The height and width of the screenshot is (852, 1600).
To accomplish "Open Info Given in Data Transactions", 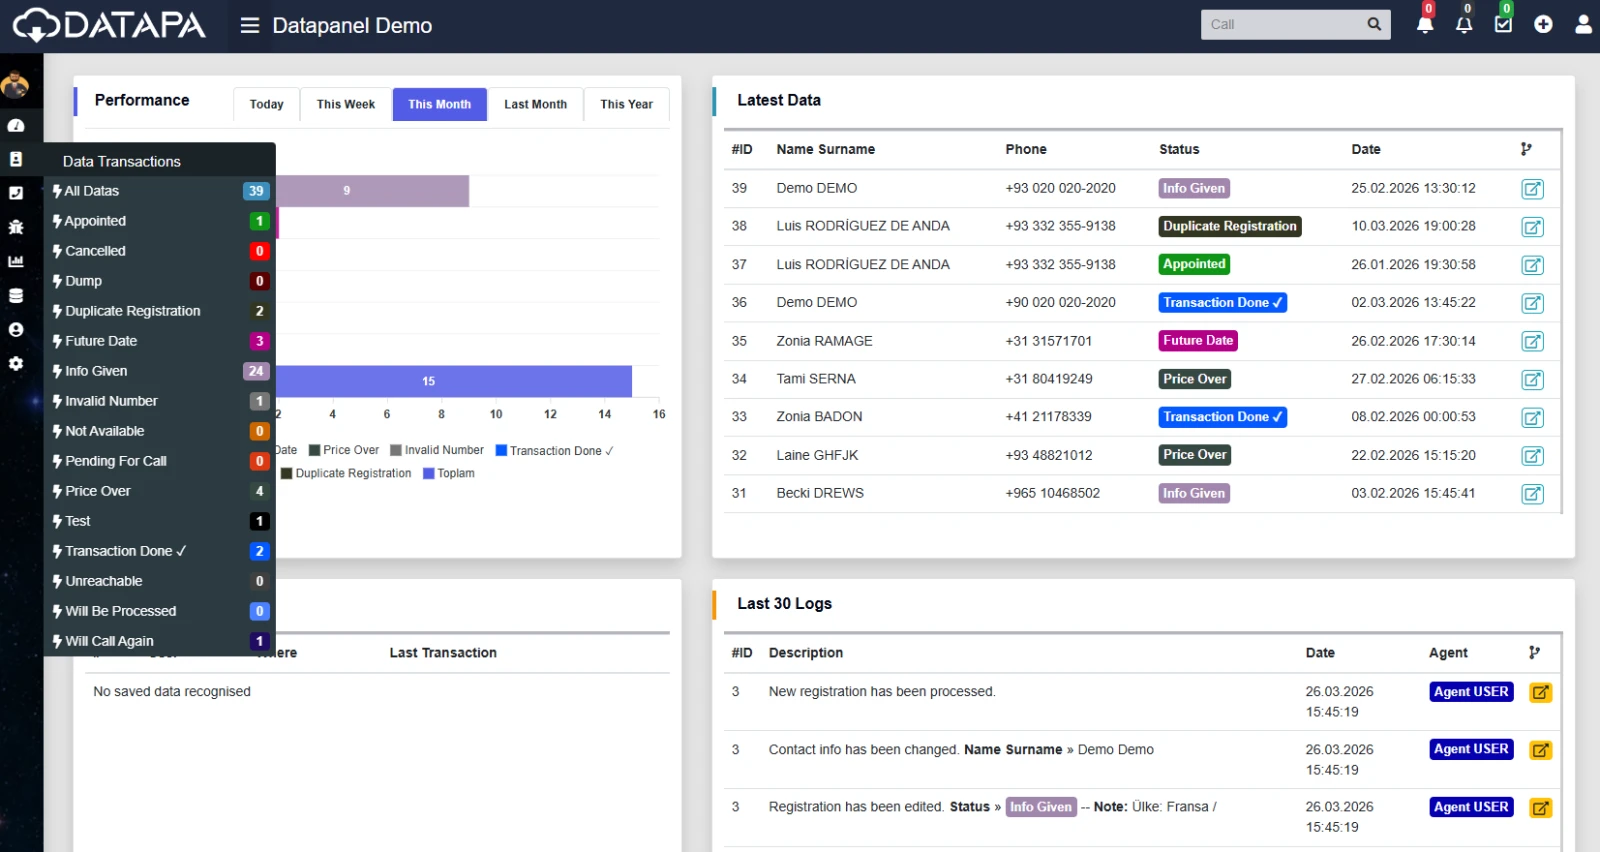I will [96, 371].
